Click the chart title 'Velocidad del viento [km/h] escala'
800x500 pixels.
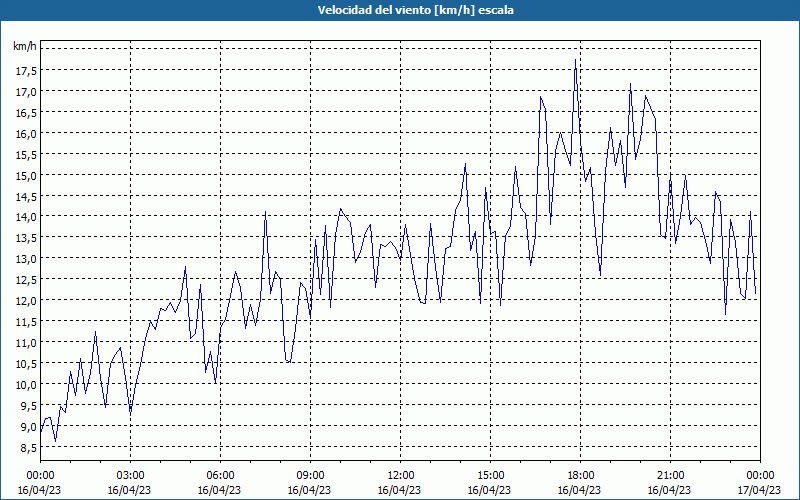[x=415, y=10]
